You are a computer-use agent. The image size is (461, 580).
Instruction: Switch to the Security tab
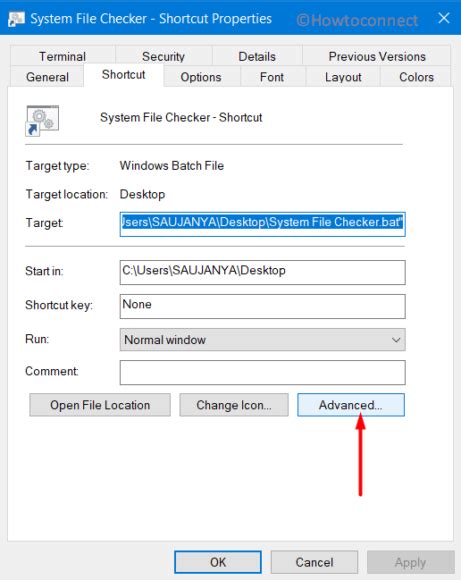click(x=163, y=56)
